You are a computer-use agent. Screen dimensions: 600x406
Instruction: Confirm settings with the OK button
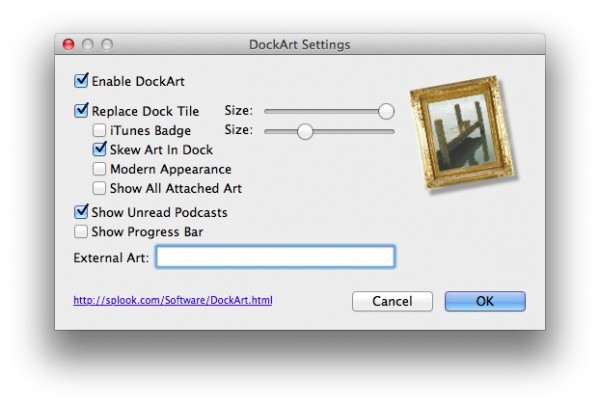[x=484, y=301]
